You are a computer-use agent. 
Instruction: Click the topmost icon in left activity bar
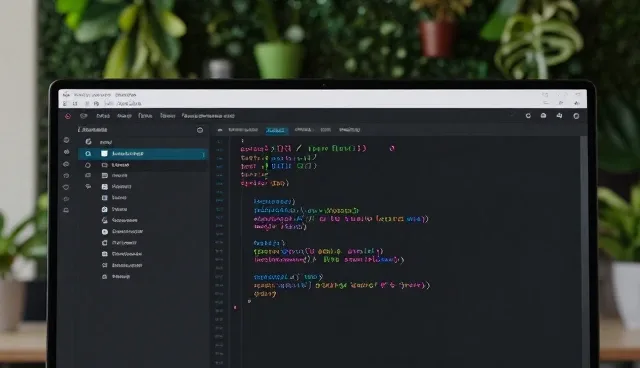point(66,140)
